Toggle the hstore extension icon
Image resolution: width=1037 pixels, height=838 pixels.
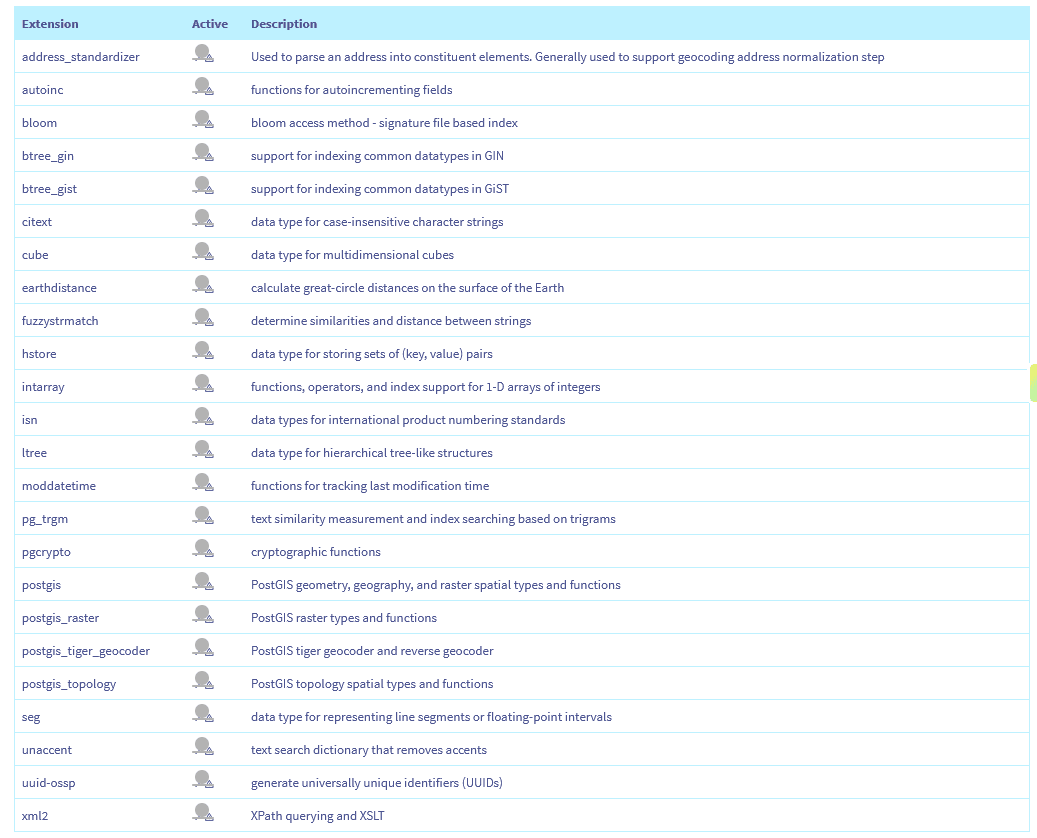tap(203, 351)
